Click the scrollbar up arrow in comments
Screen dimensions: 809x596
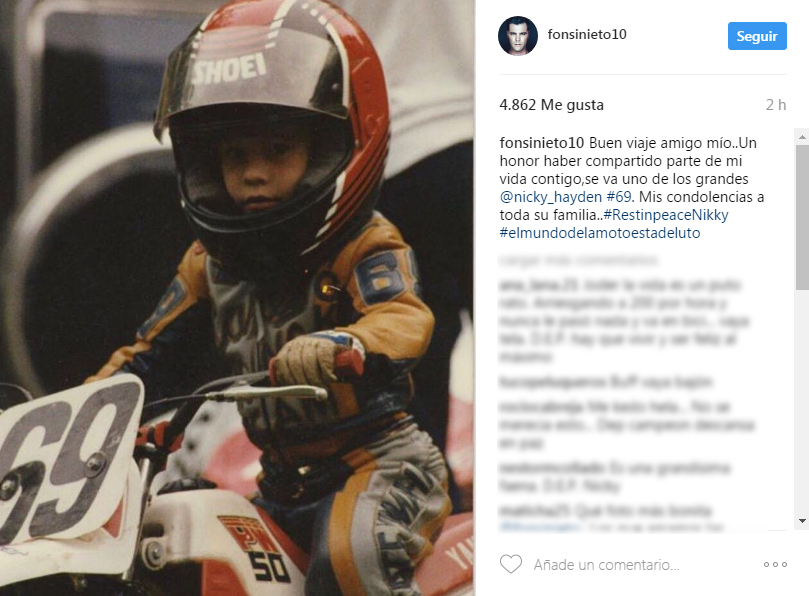point(802,137)
